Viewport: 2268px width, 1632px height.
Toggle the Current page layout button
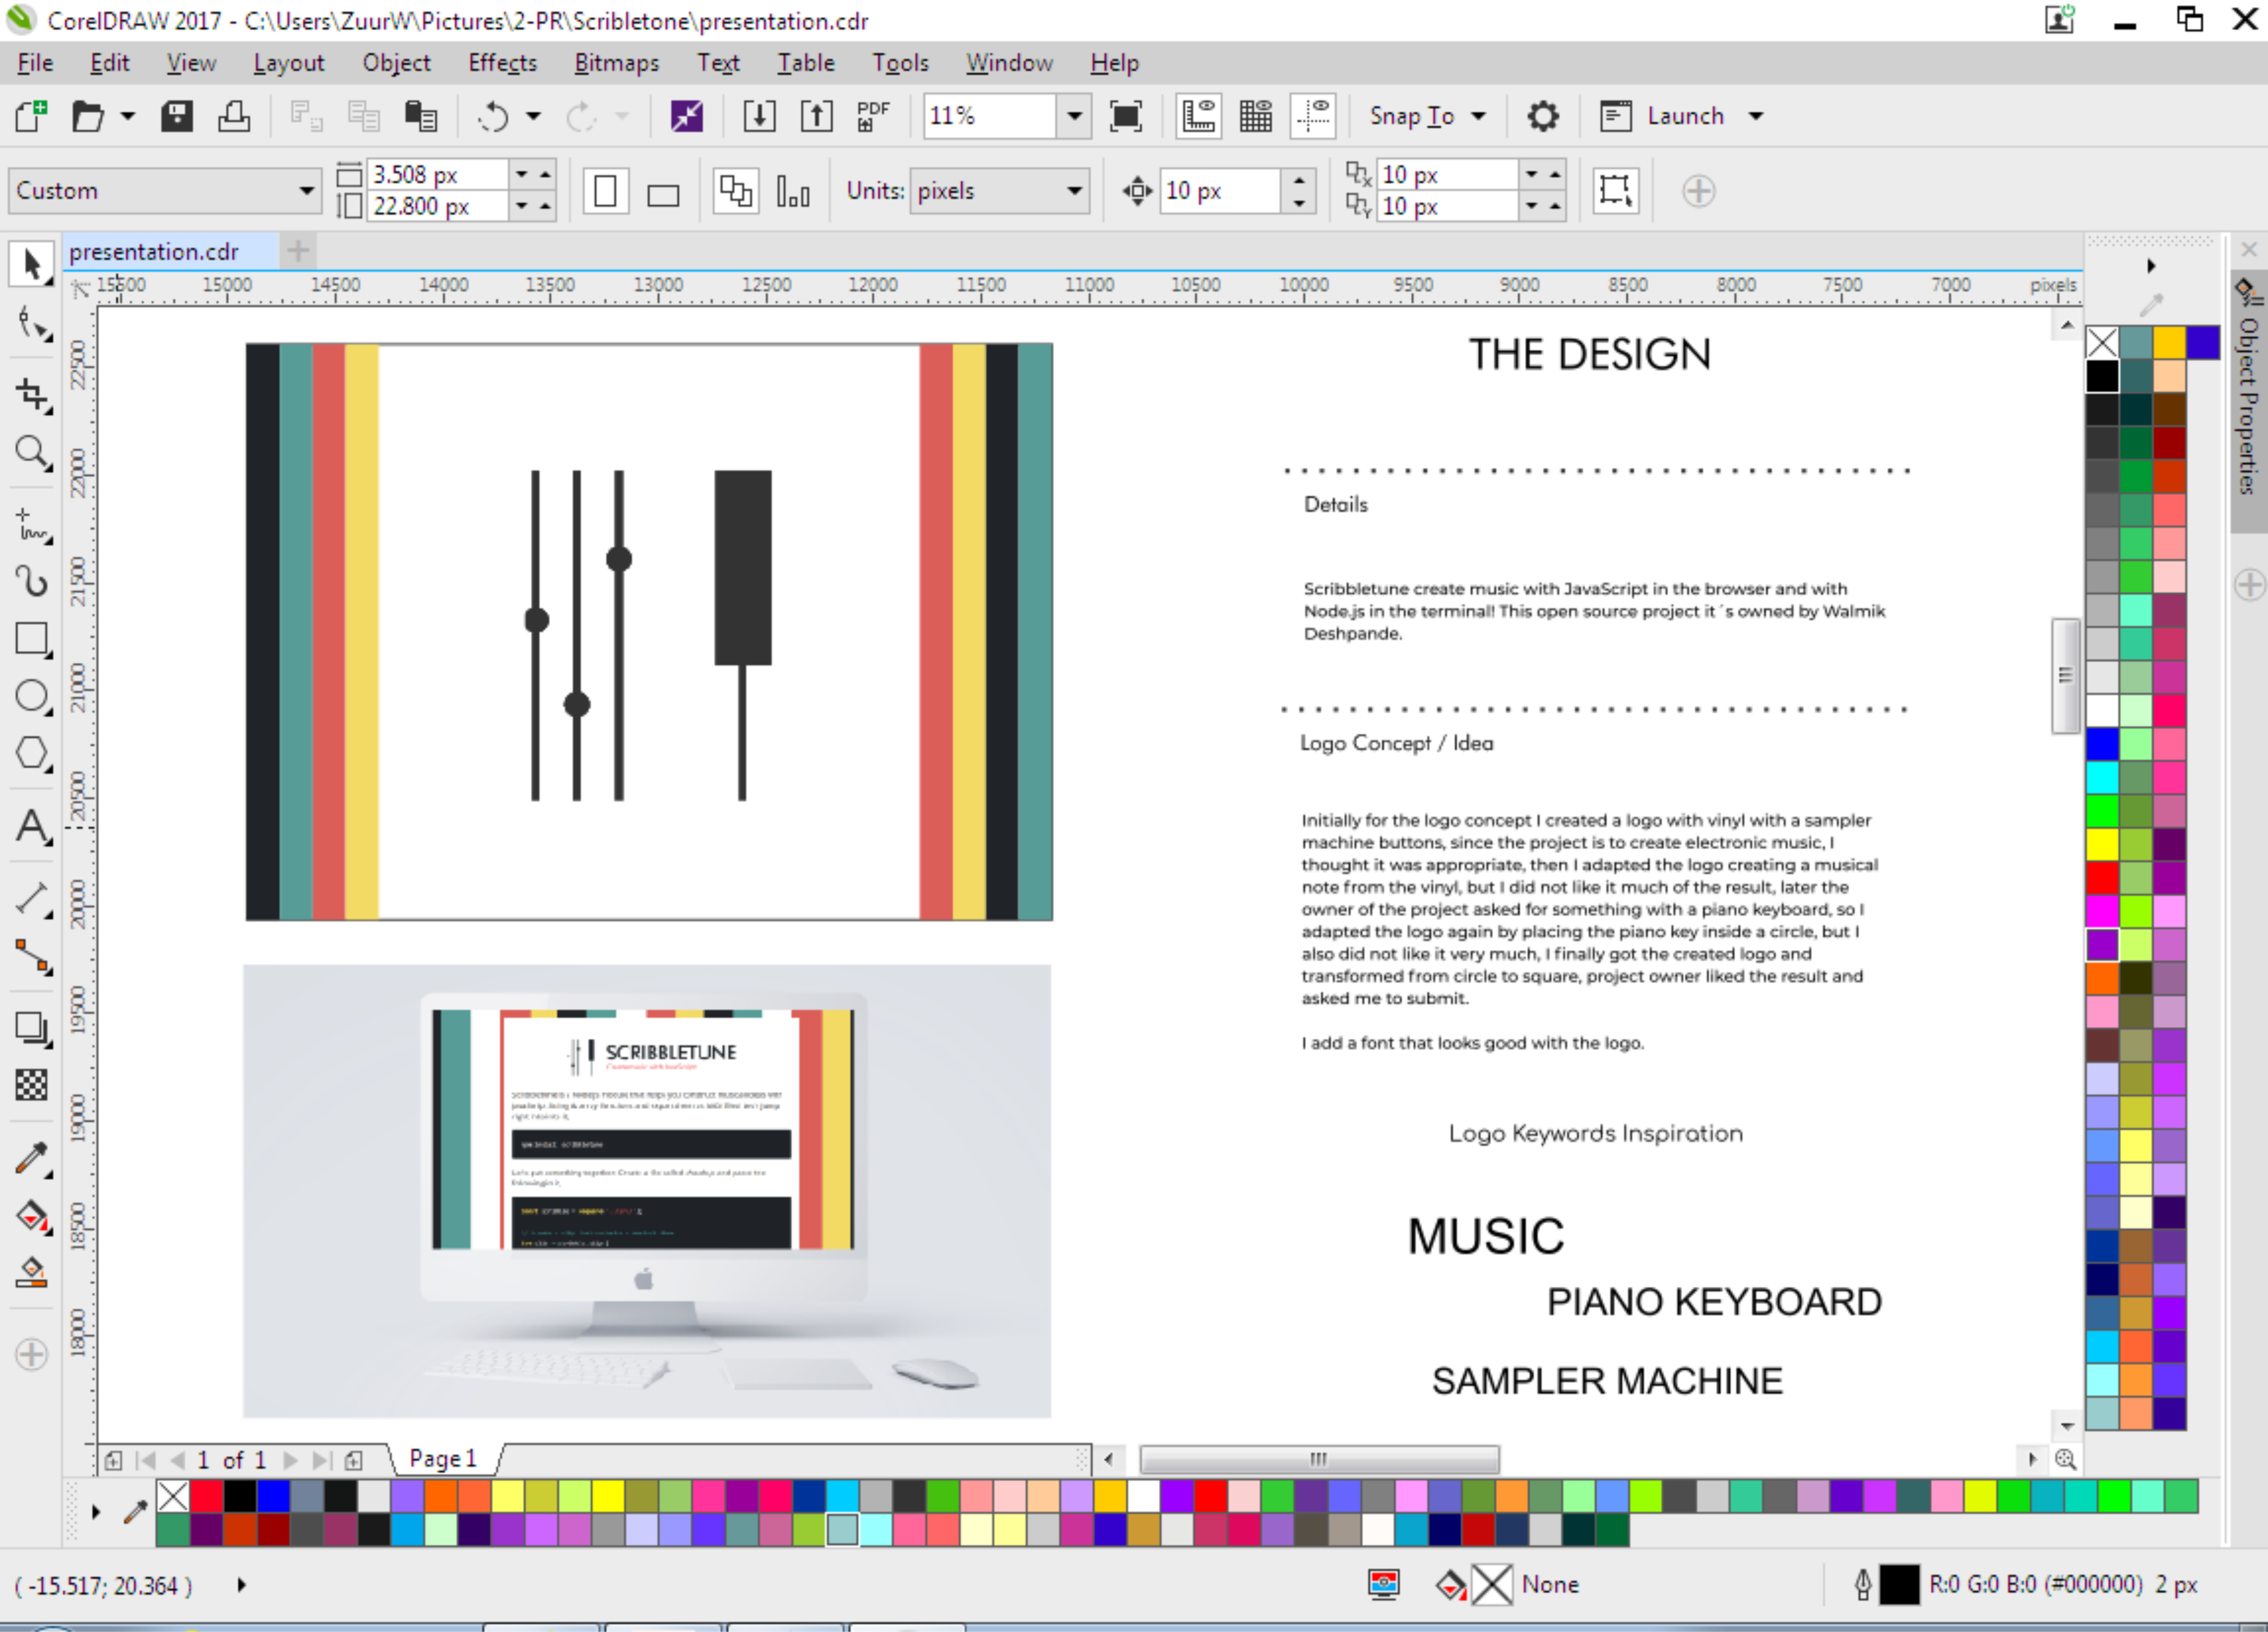[792, 191]
